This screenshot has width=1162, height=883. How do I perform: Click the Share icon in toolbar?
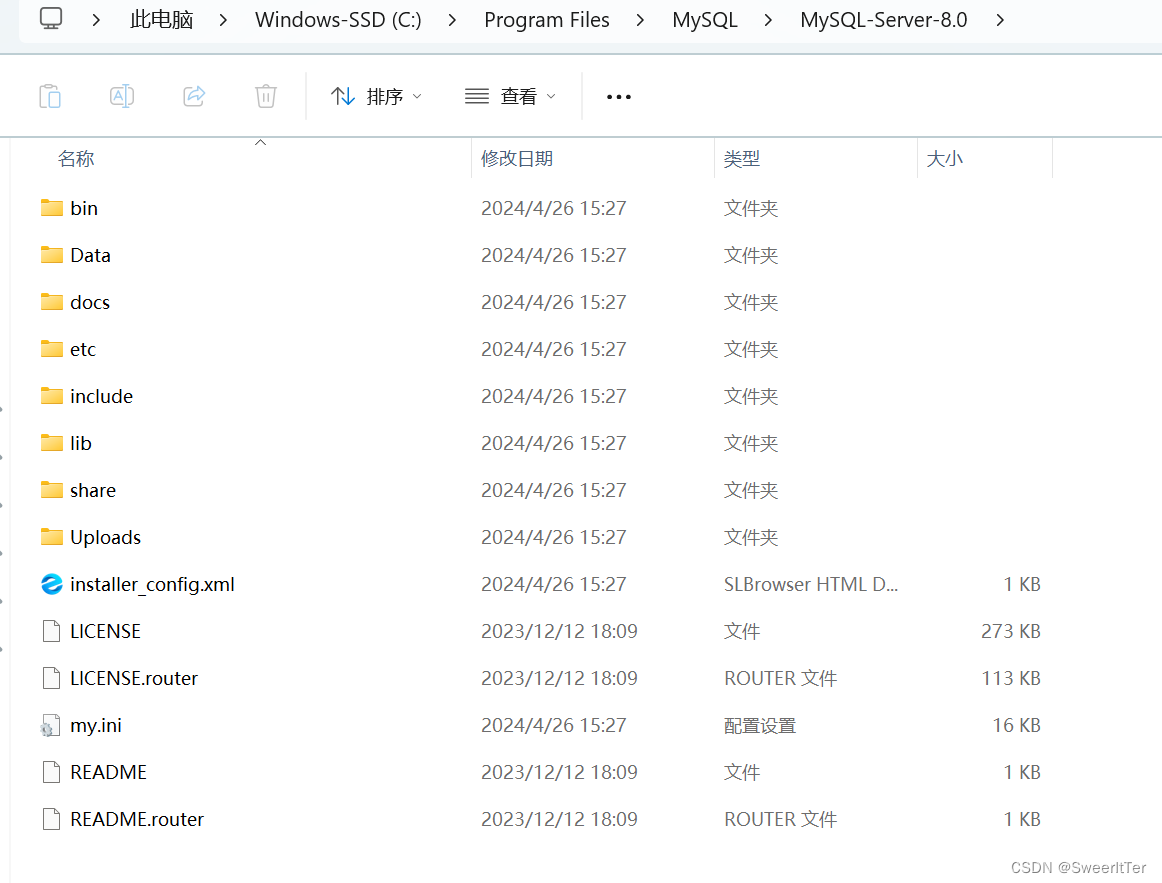click(194, 96)
